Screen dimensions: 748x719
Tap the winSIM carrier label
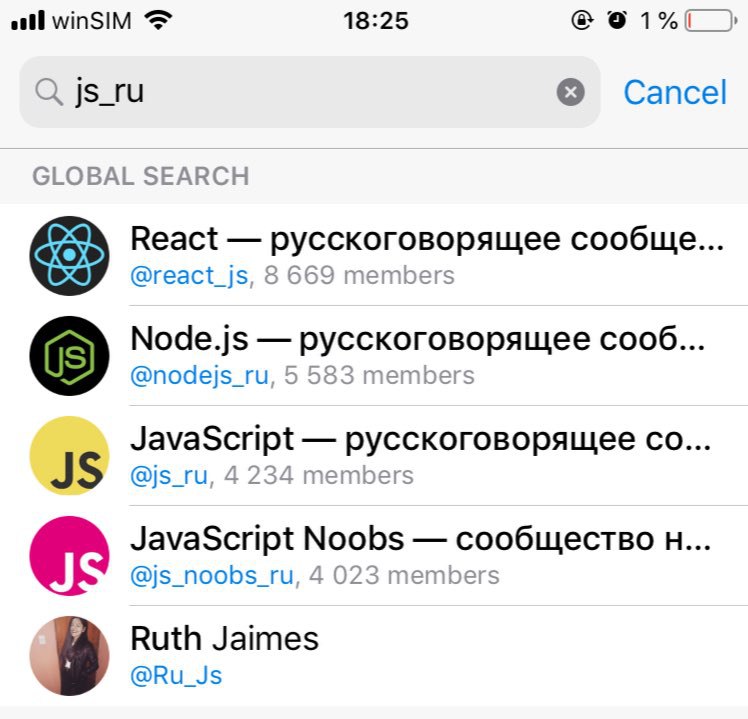point(92,21)
